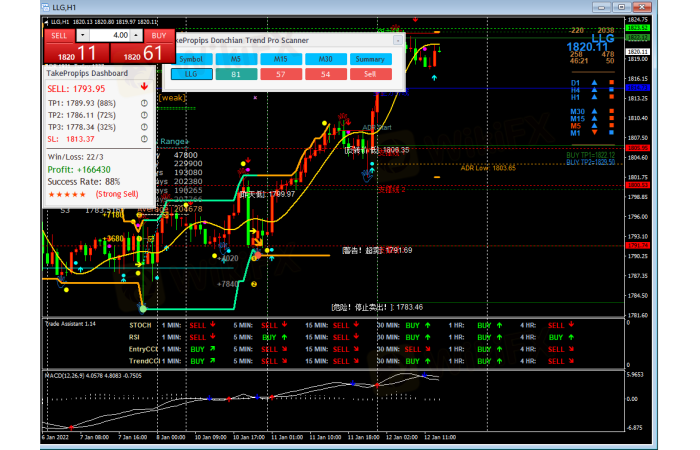
Task: Click the info icon beside SL
Action: tap(145, 141)
